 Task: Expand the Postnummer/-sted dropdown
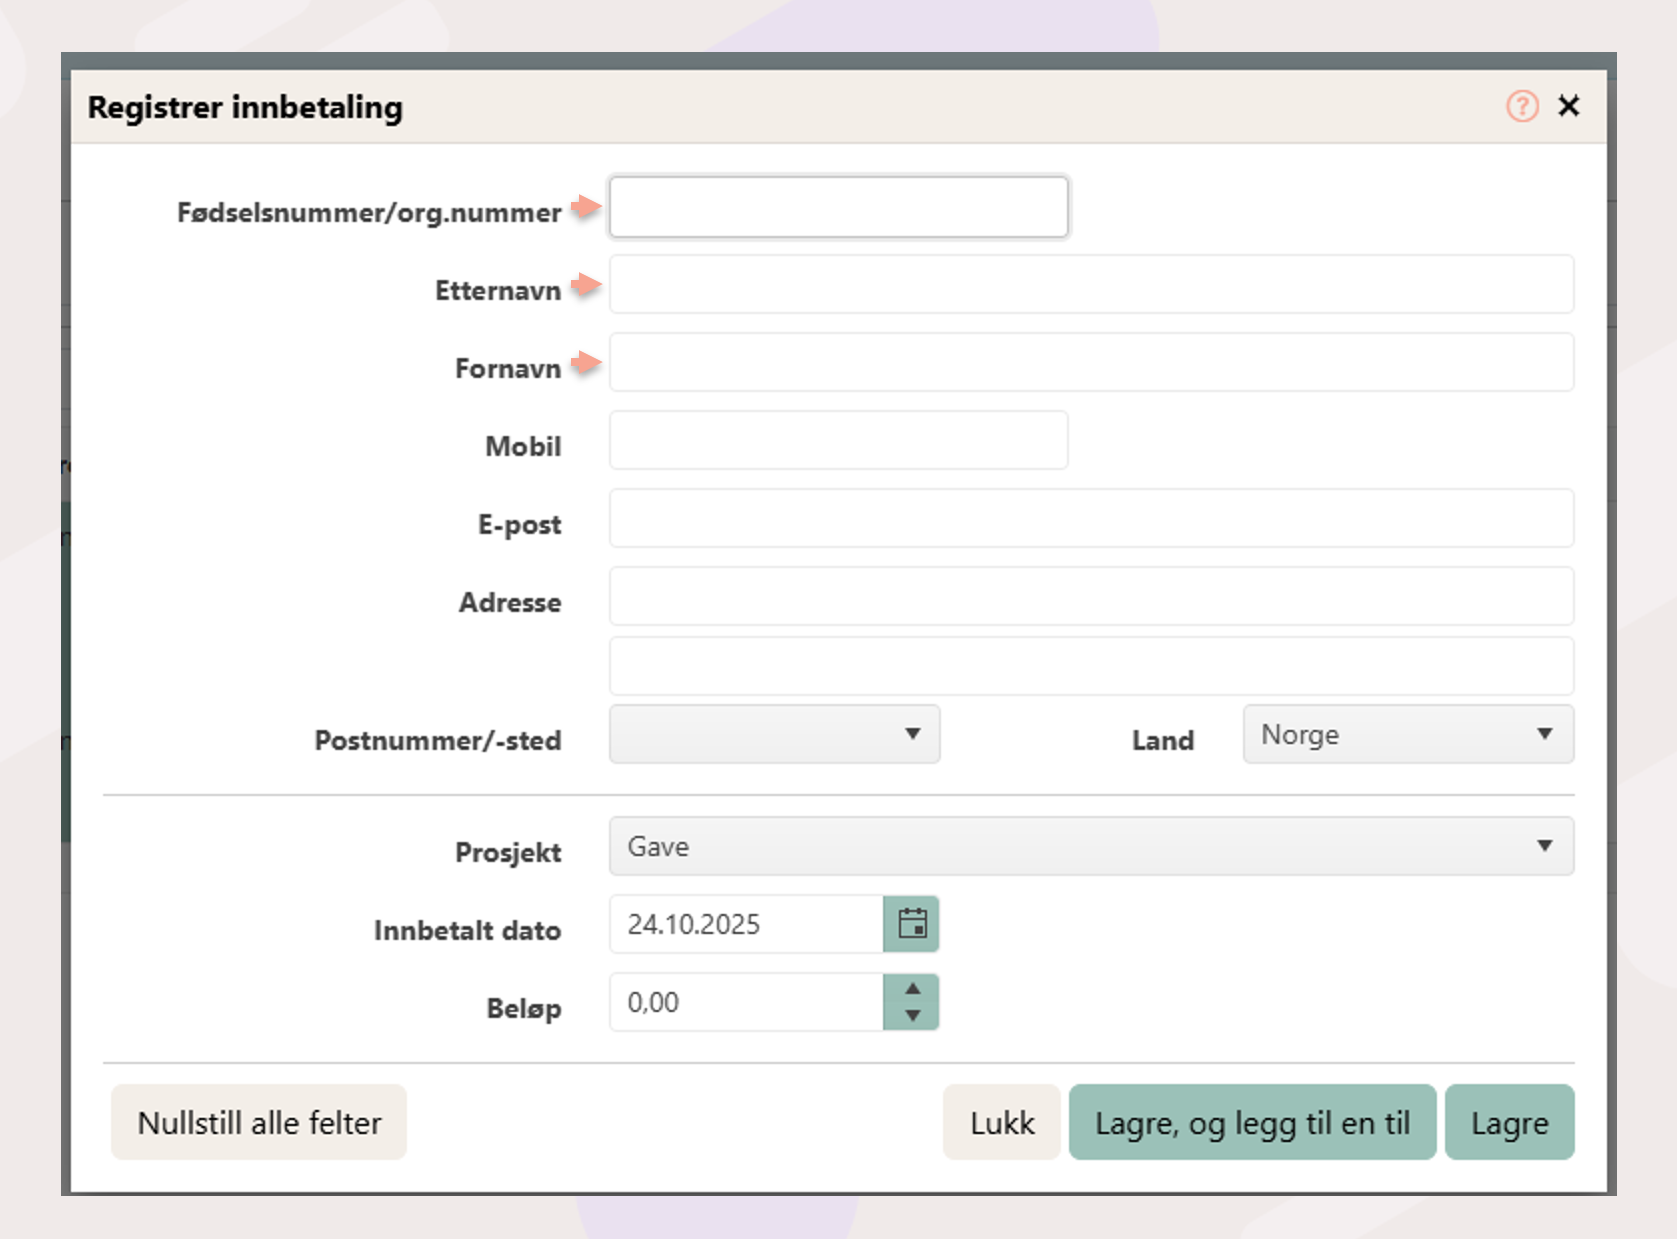click(x=774, y=734)
